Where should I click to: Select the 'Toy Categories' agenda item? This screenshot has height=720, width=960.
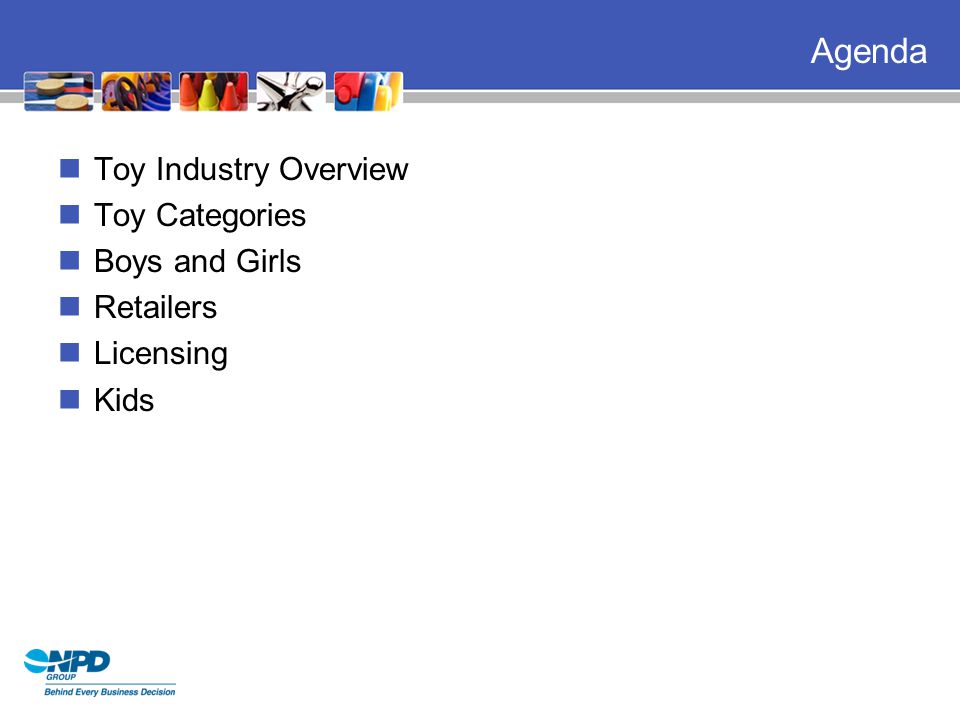[x=200, y=216]
